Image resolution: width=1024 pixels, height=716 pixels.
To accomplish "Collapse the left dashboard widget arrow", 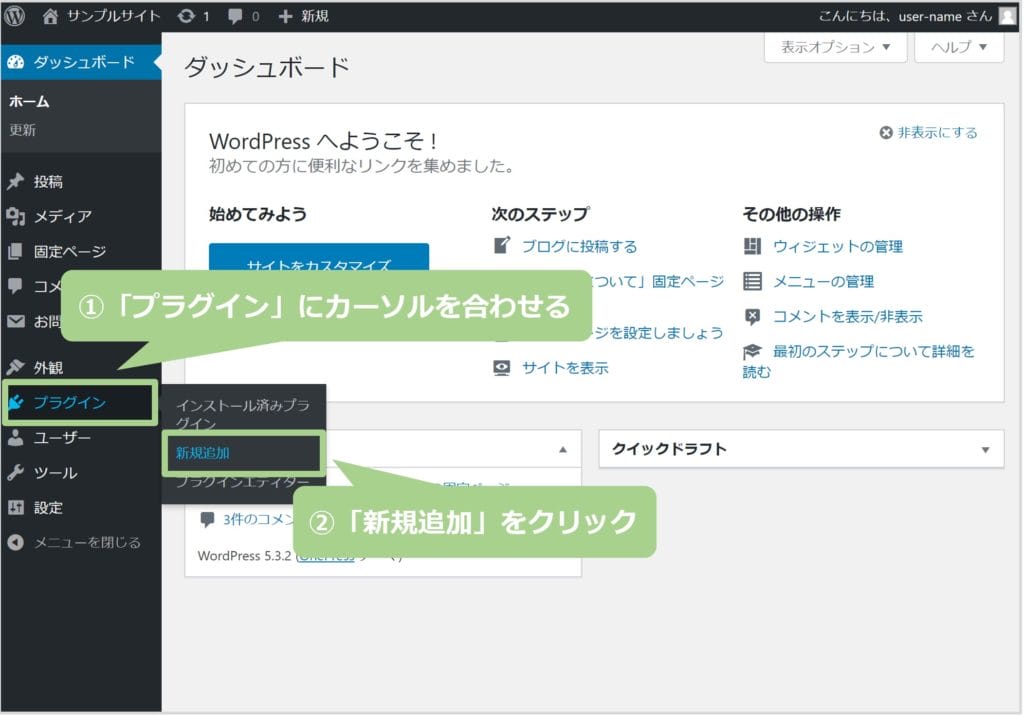I will point(563,449).
